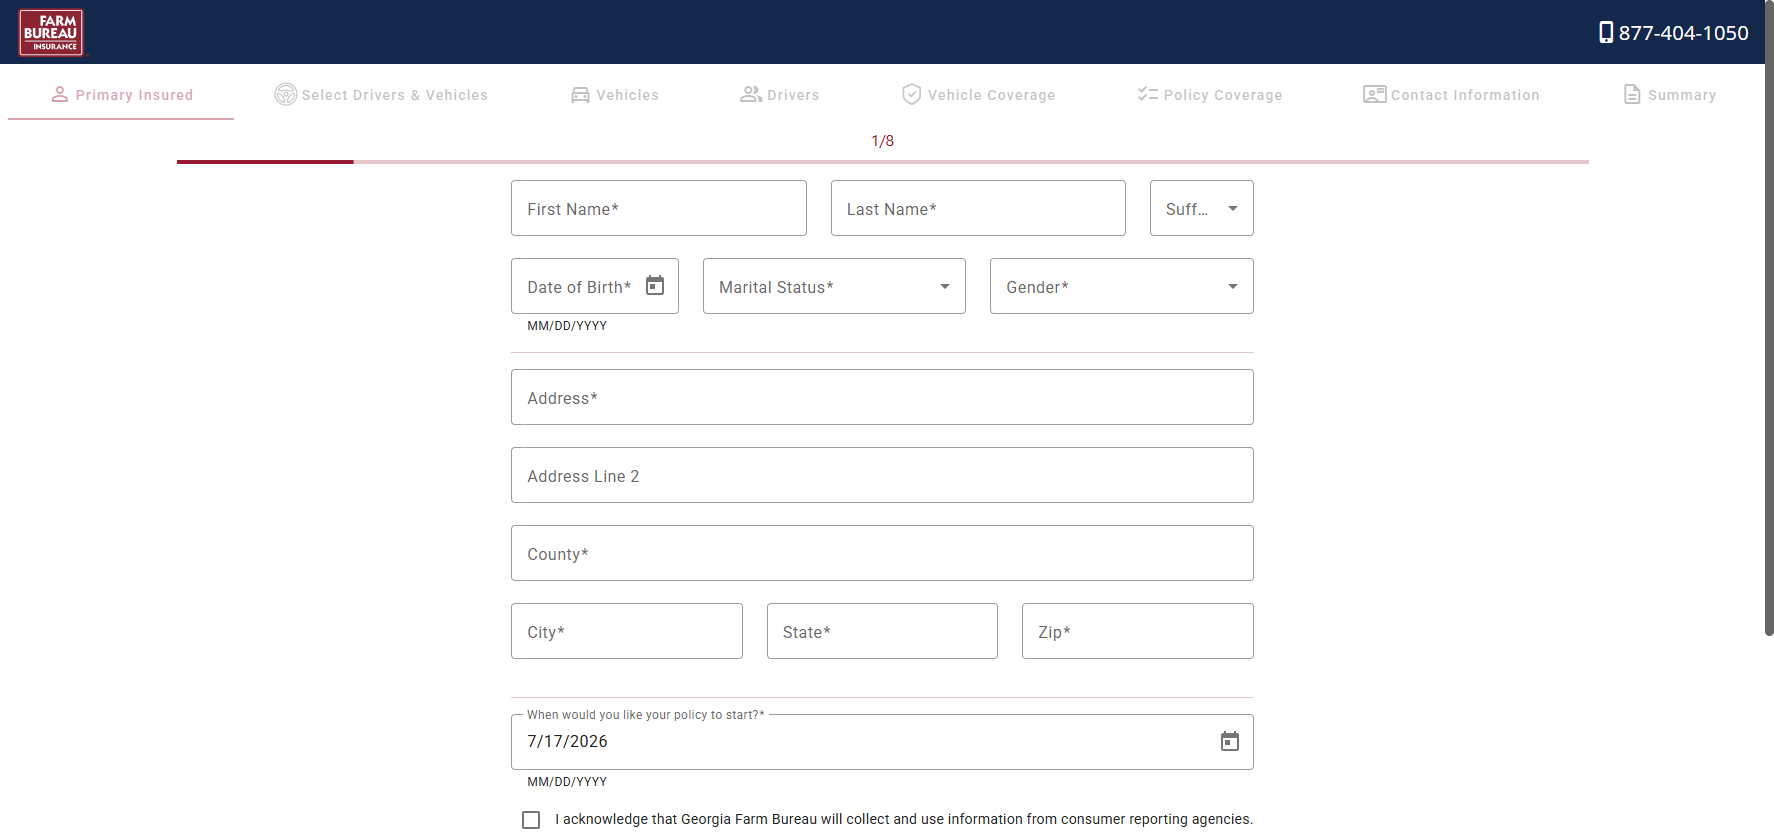The width and height of the screenshot is (1774, 834).
Task: Click the Date of Birth field
Action: pyautogui.click(x=595, y=286)
